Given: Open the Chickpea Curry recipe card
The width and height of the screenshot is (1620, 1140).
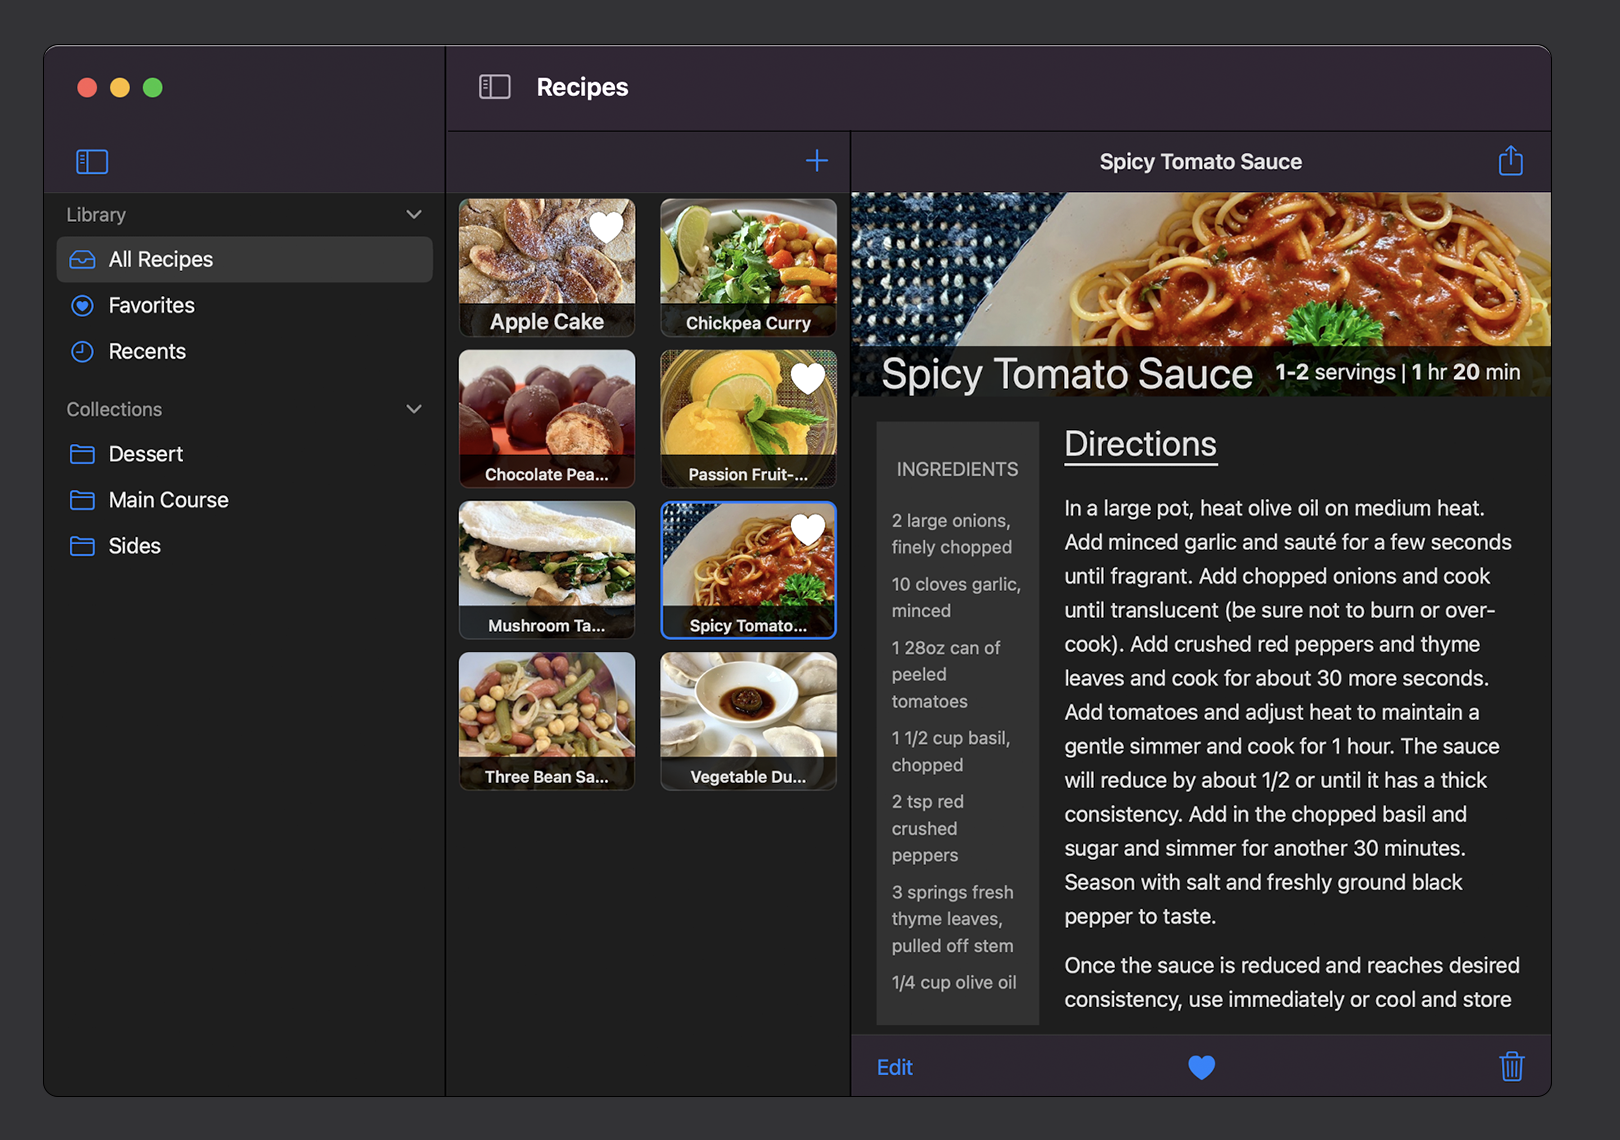Looking at the screenshot, I should tap(748, 267).
